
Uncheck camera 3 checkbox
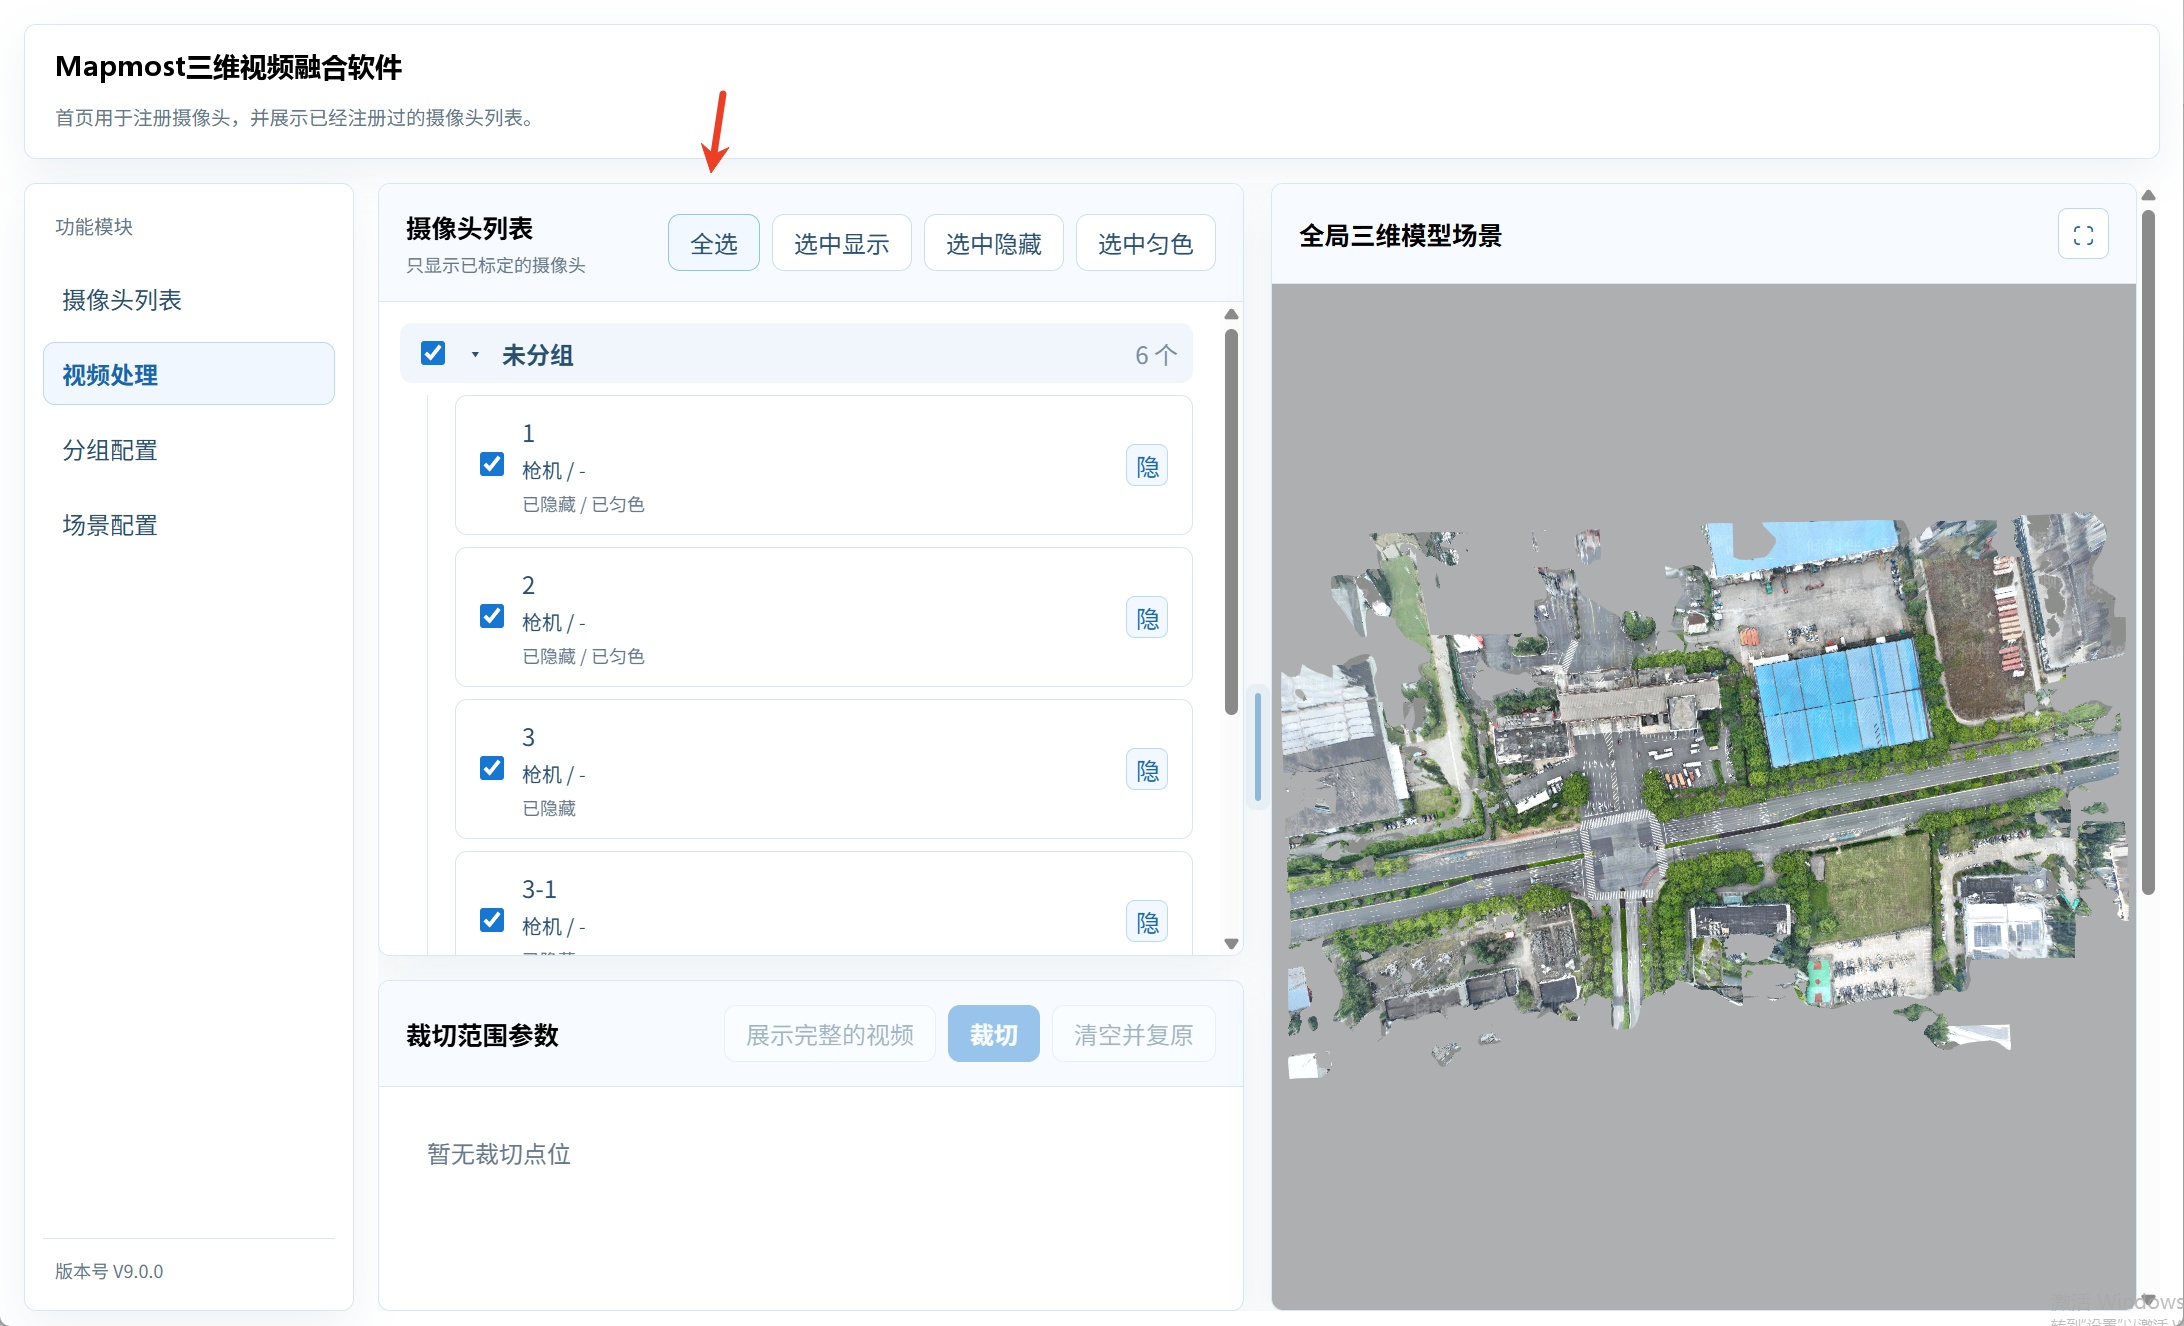click(492, 768)
